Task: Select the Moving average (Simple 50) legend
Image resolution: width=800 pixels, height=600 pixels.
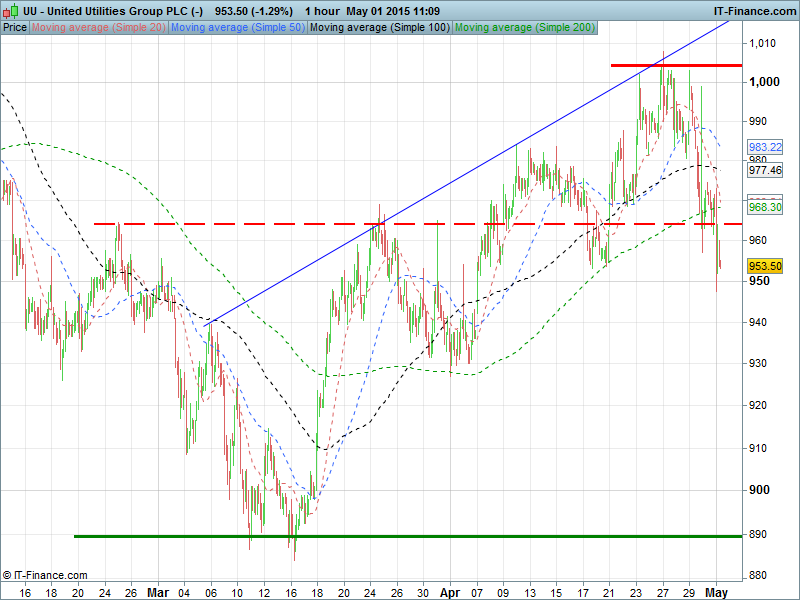Action: tap(238, 28)
